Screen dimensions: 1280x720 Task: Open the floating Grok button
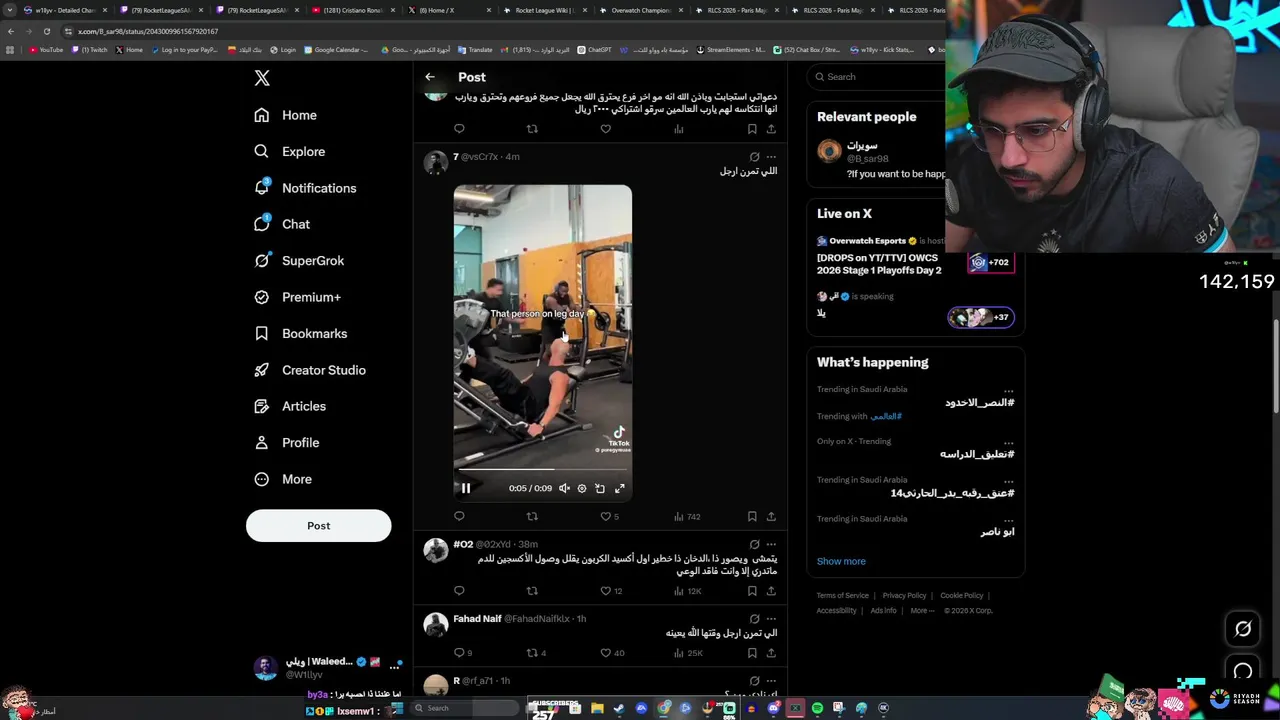pyautogui.click(x=1243, y=629)
